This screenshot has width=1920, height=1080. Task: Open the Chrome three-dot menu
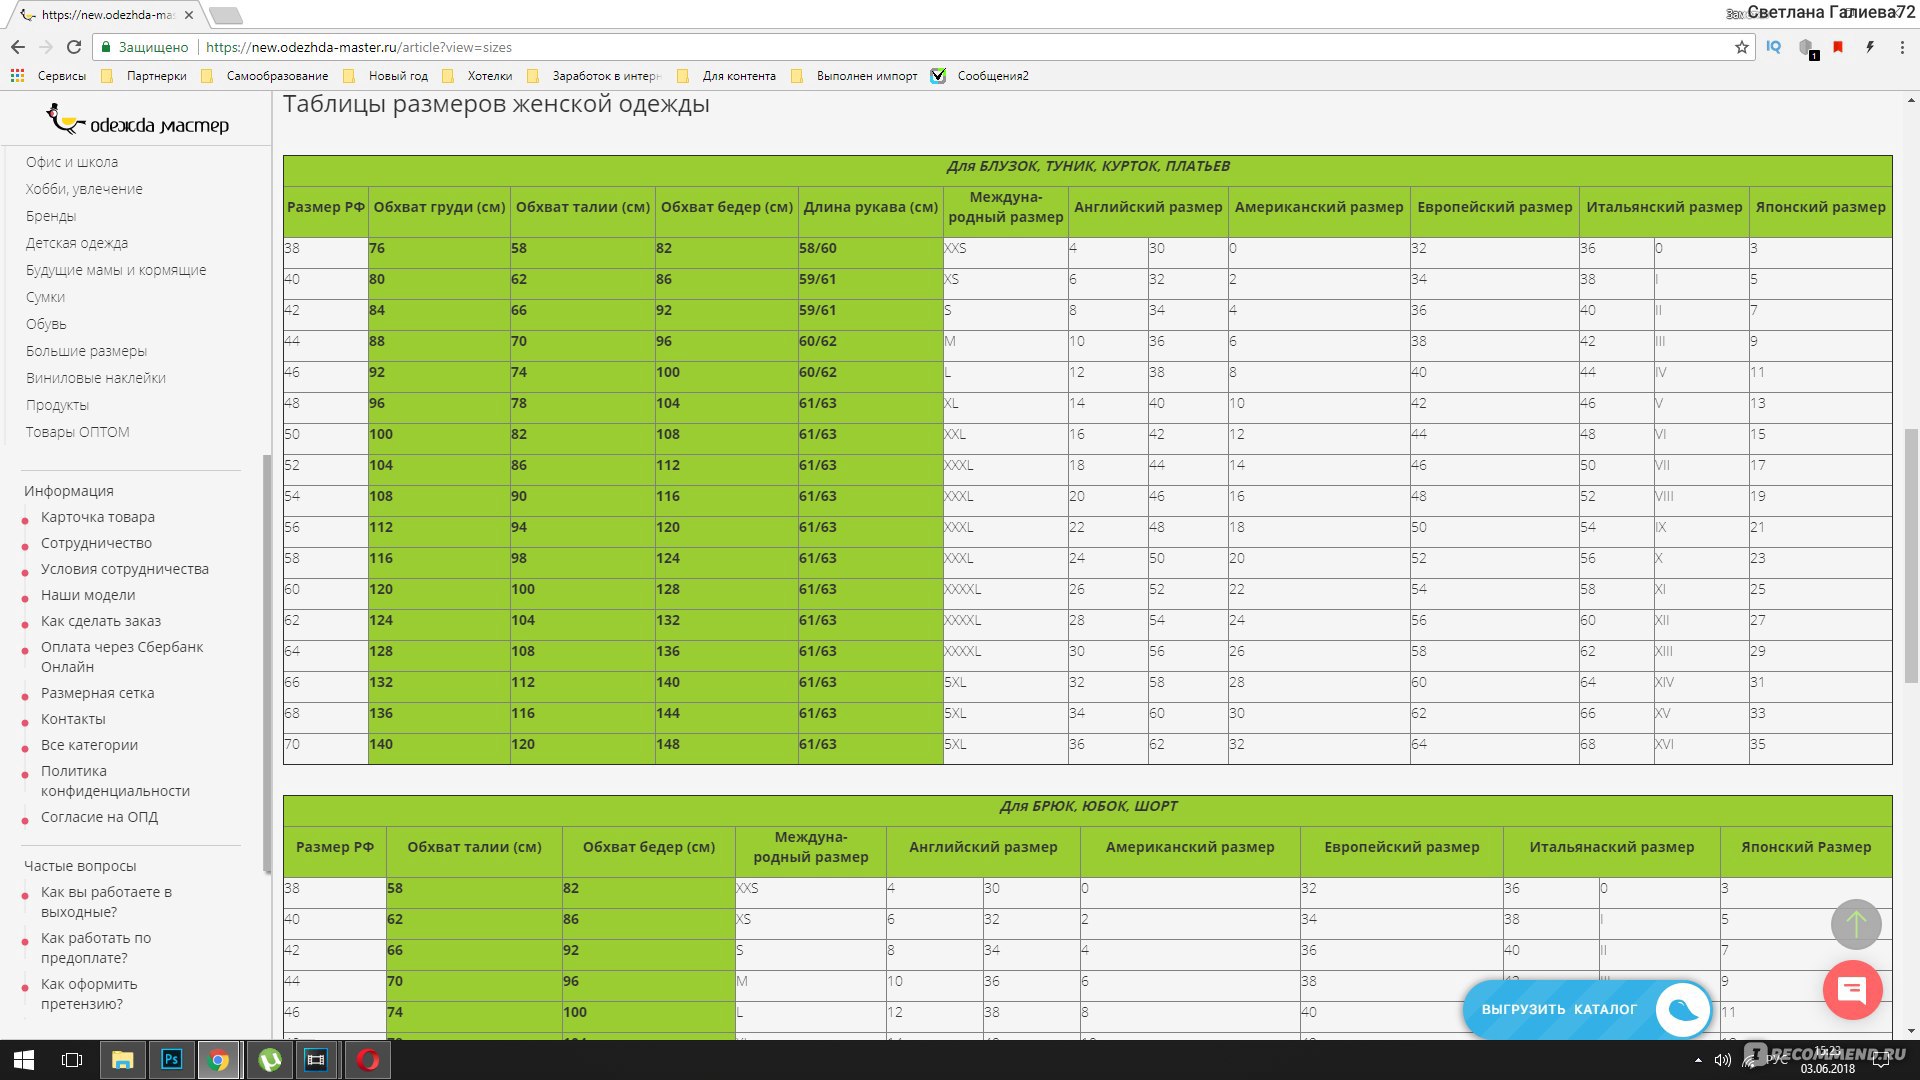click(x=1902, y=47)
